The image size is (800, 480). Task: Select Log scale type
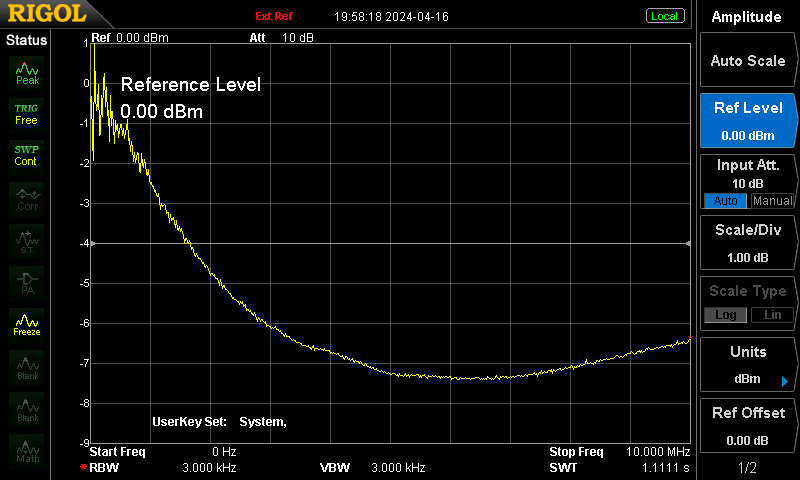726,315
